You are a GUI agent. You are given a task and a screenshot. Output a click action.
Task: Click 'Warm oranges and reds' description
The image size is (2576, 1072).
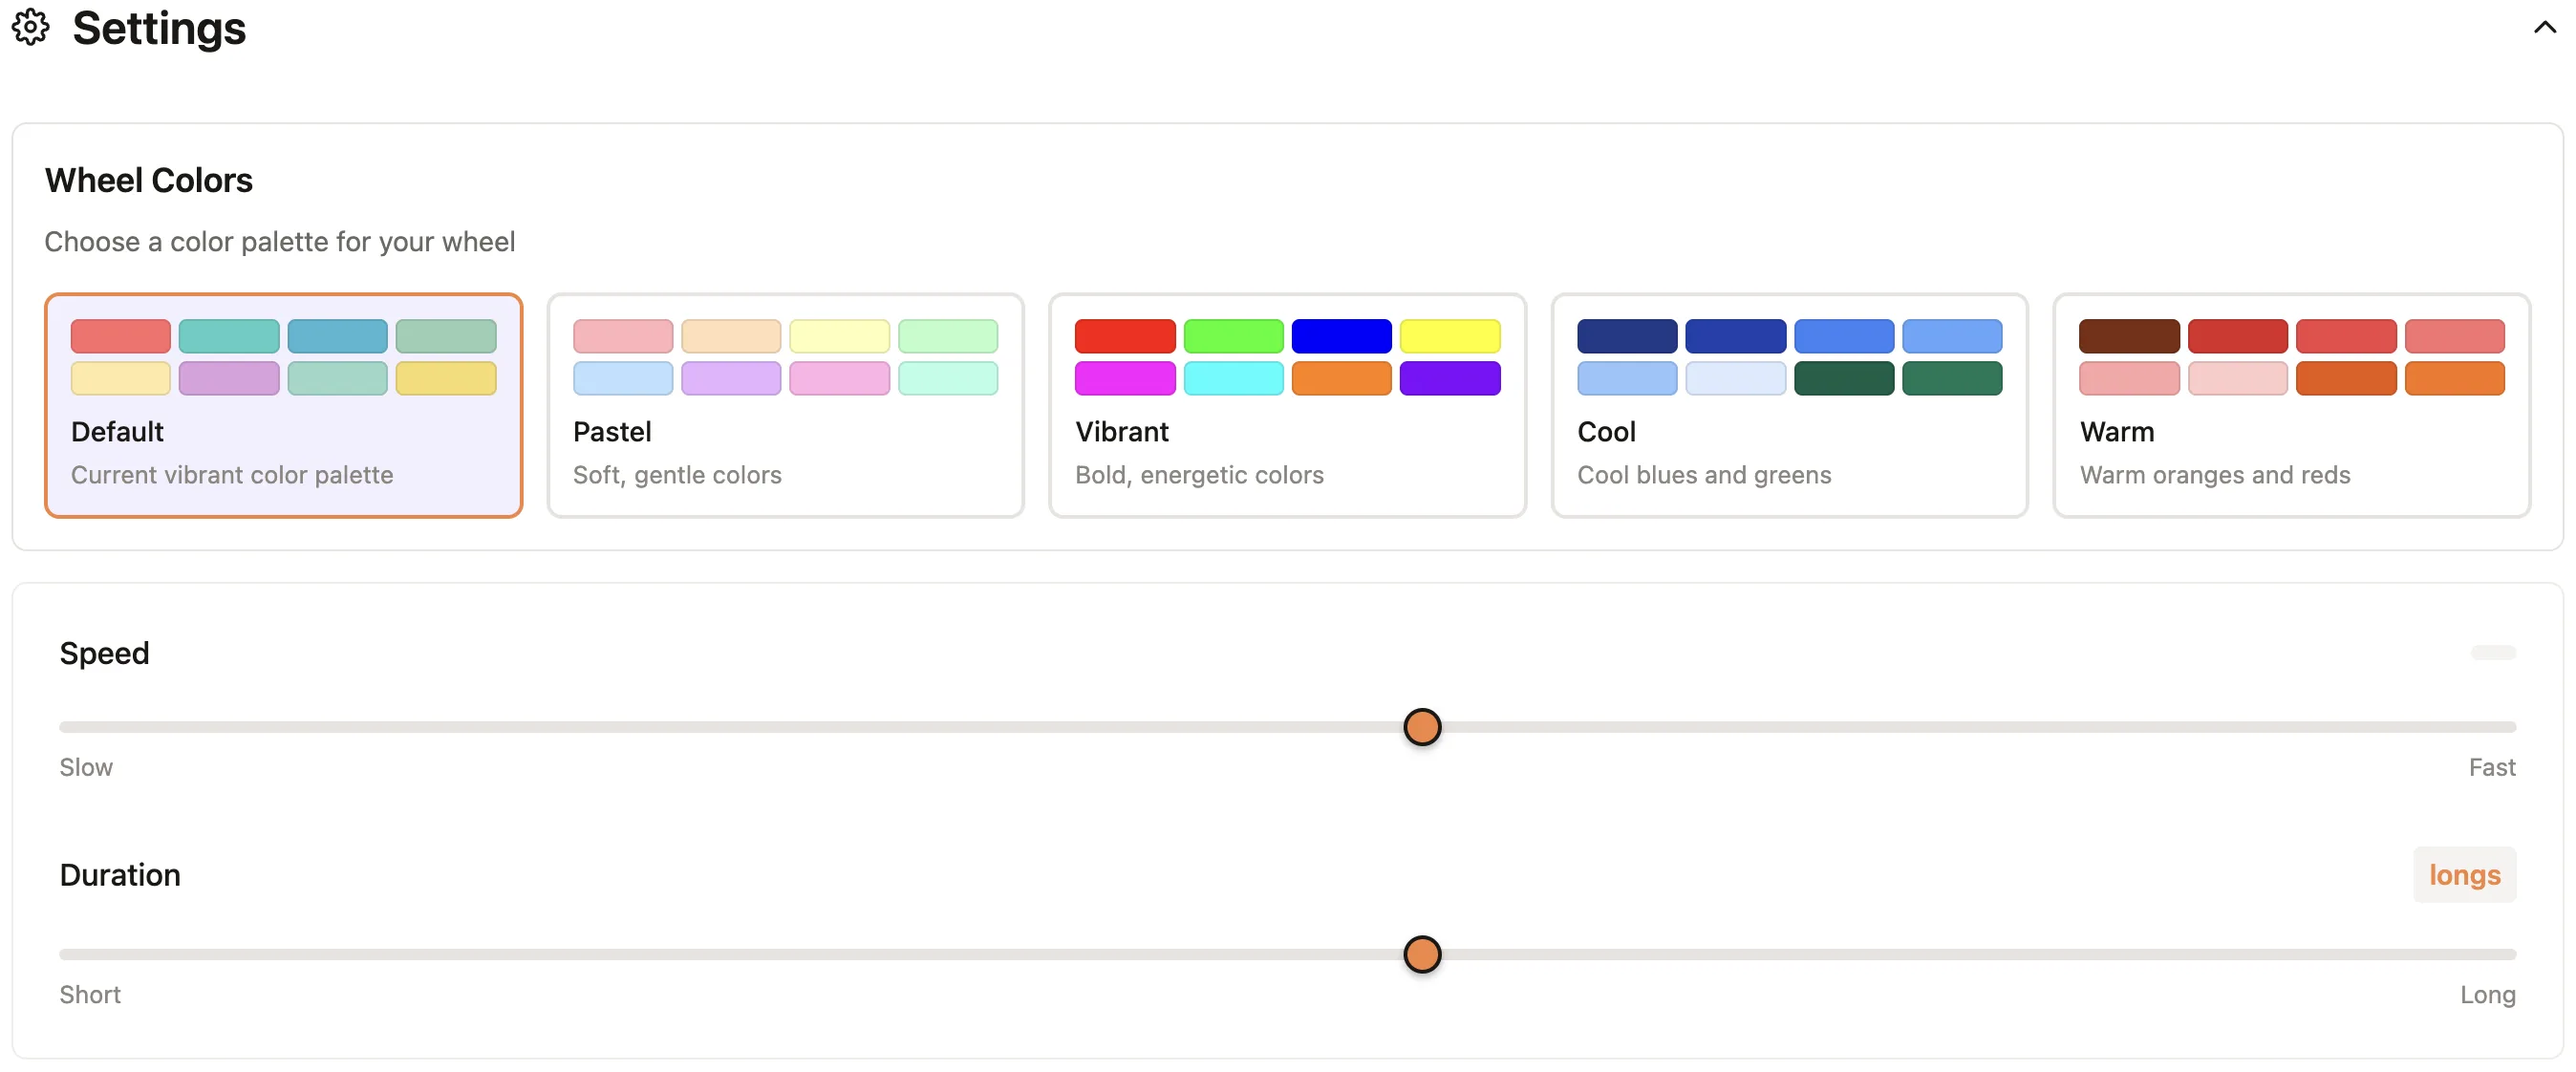coord(2215,475)
